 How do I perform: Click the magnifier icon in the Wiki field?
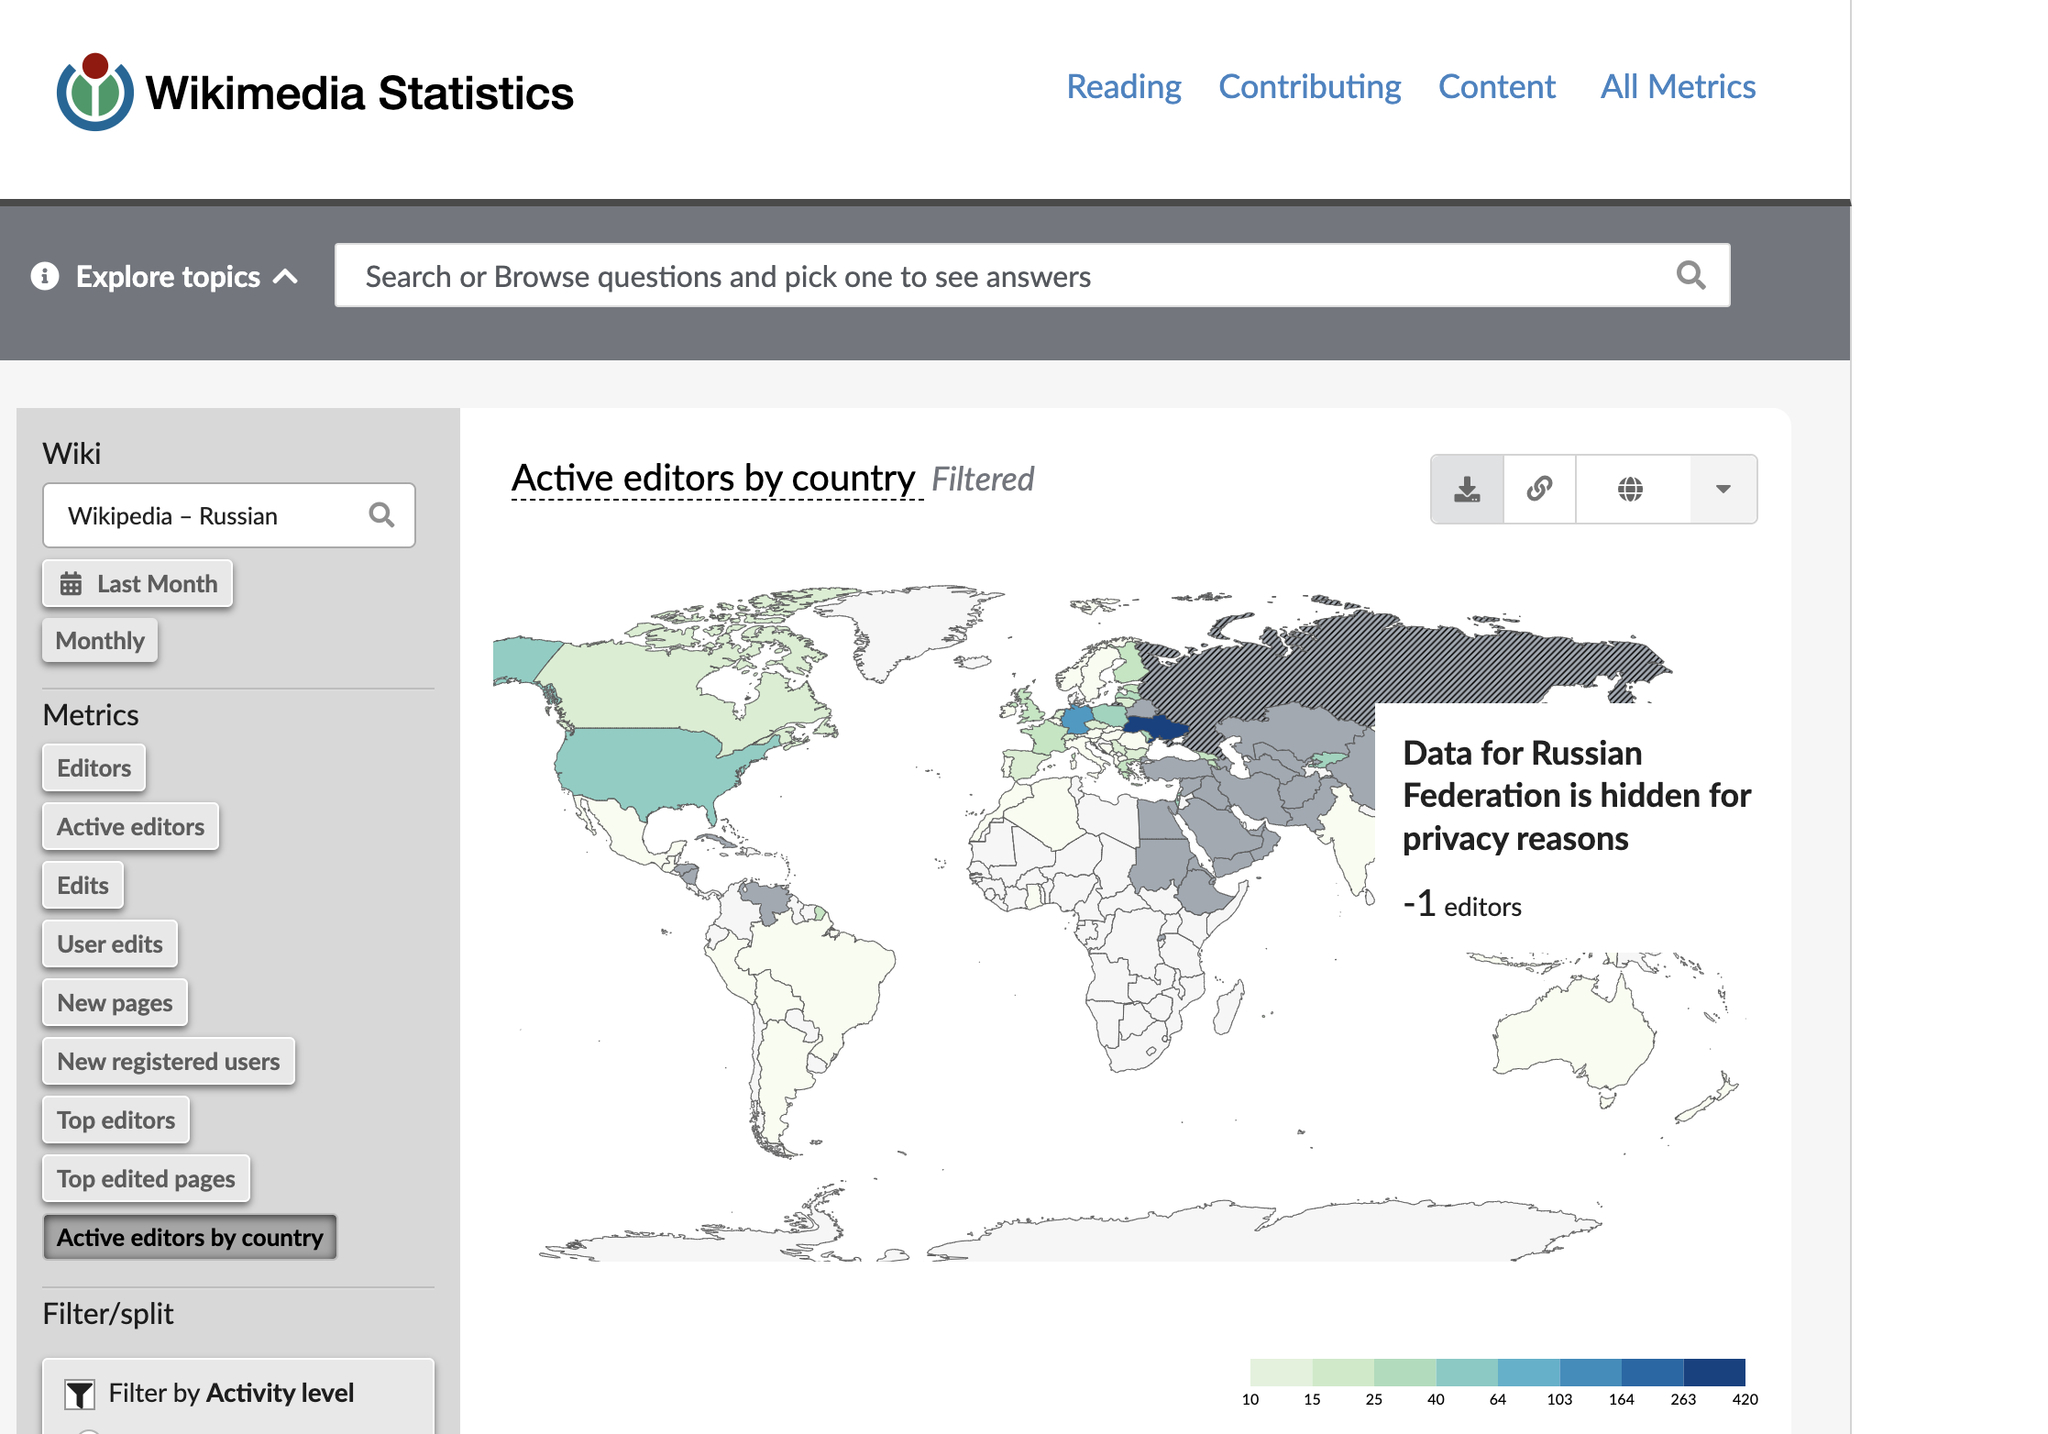pos(381,515)
